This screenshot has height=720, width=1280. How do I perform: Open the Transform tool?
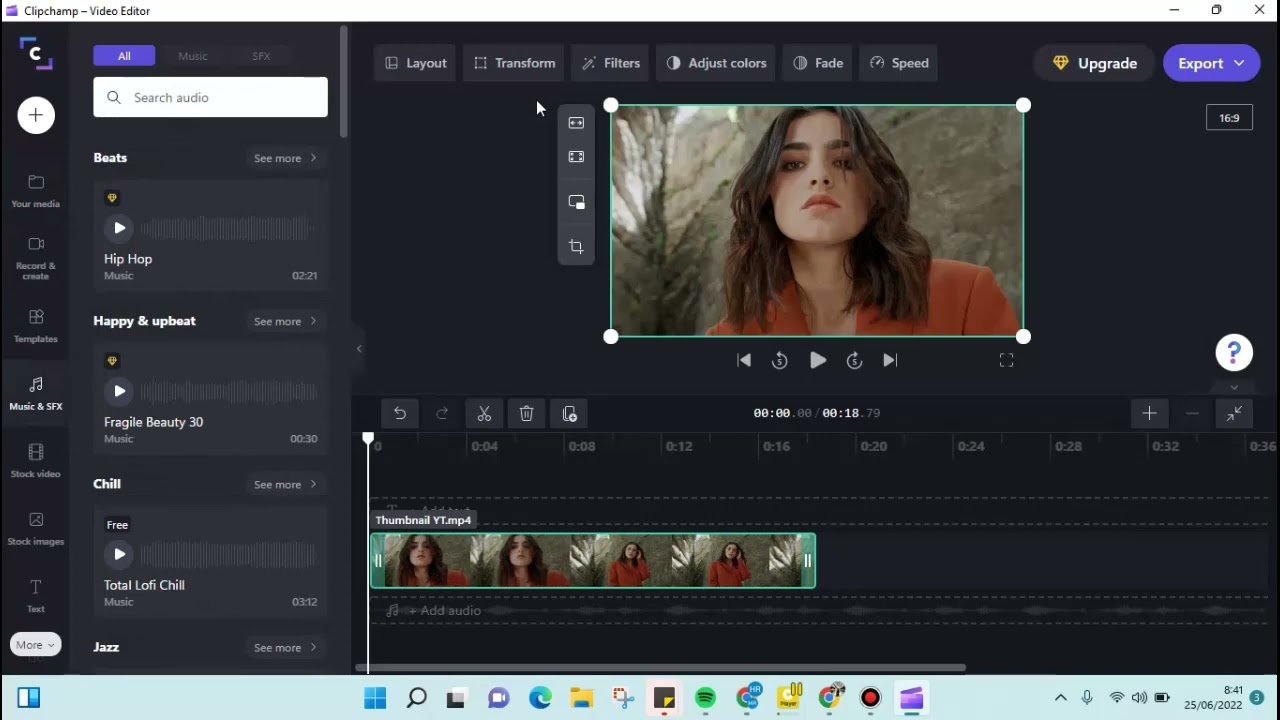tap(514, 63)
